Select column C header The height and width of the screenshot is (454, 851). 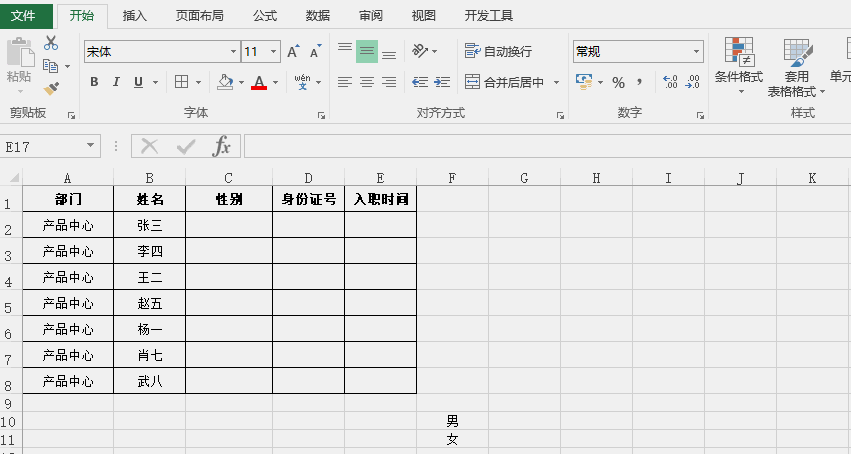tap(228, 178)
